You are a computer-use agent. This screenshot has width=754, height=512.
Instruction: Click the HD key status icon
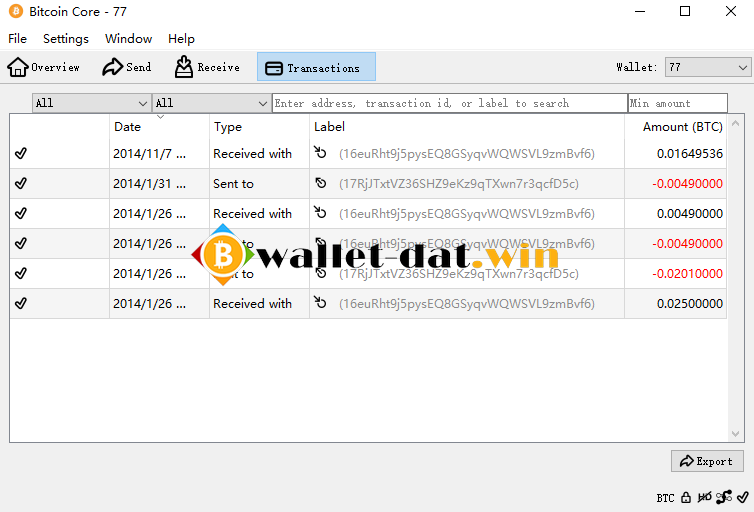[704, 498]
